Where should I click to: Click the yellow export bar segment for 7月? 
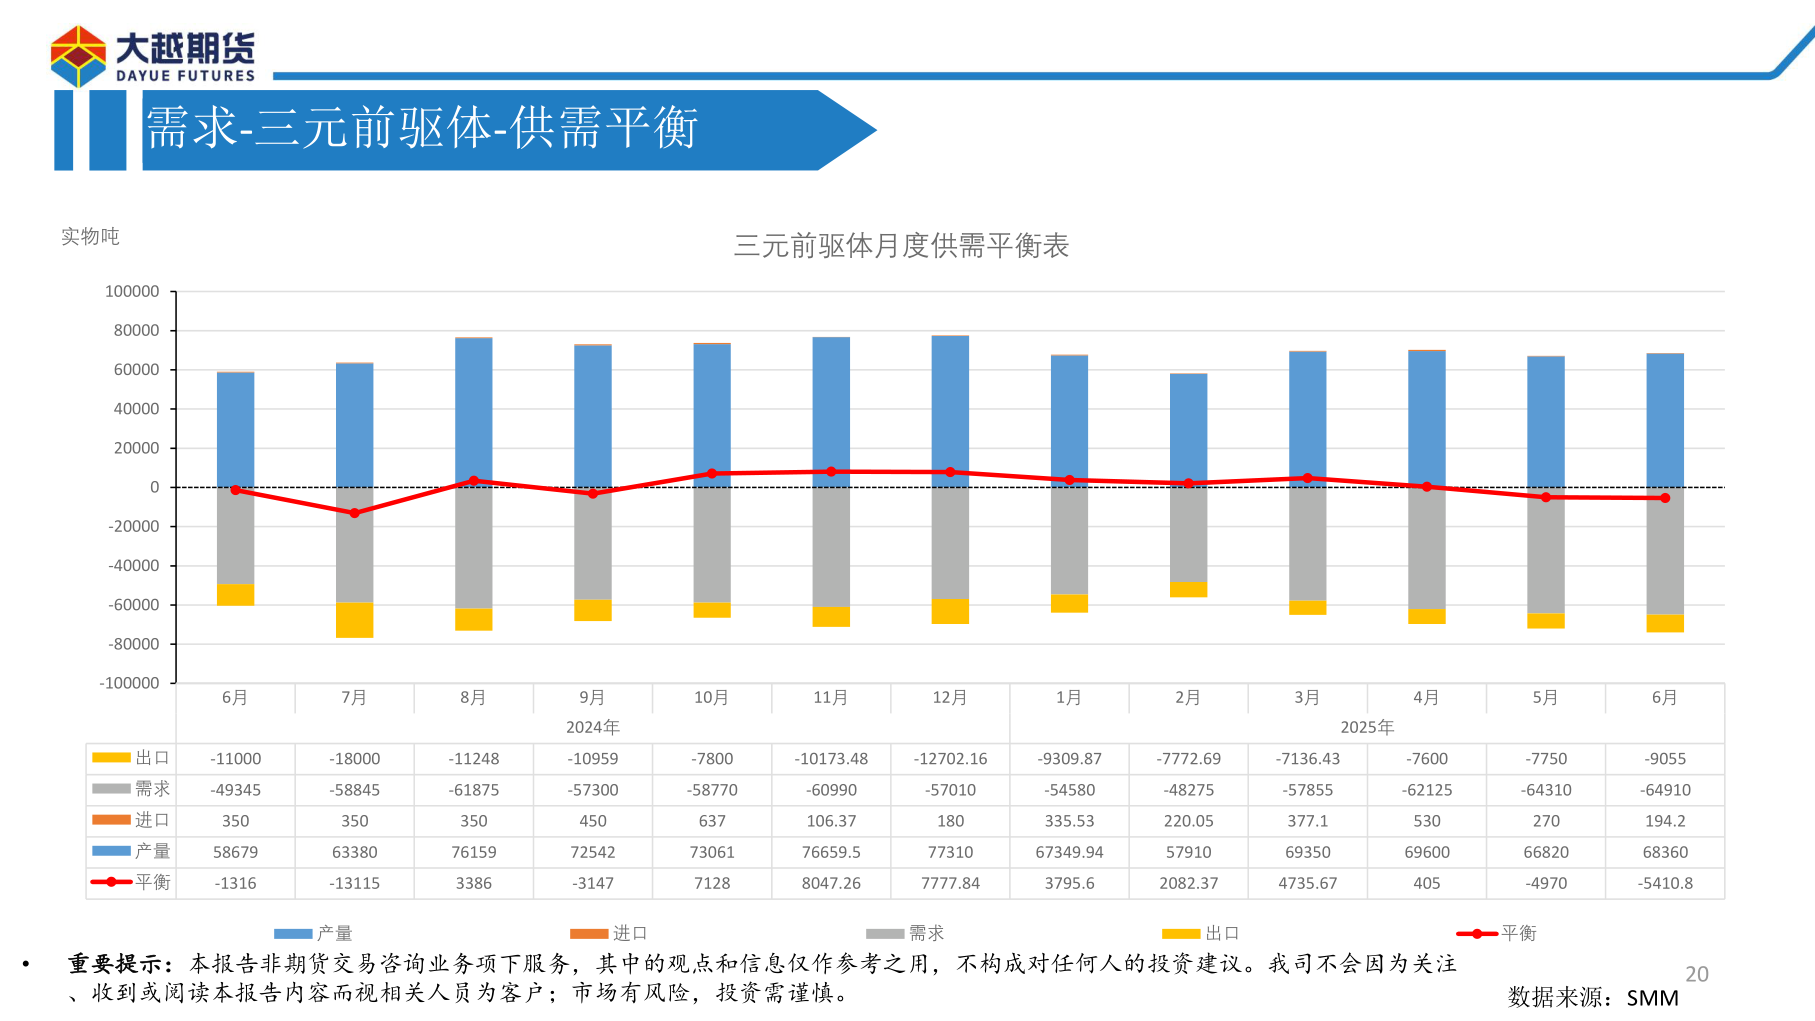tap(354, 620)
